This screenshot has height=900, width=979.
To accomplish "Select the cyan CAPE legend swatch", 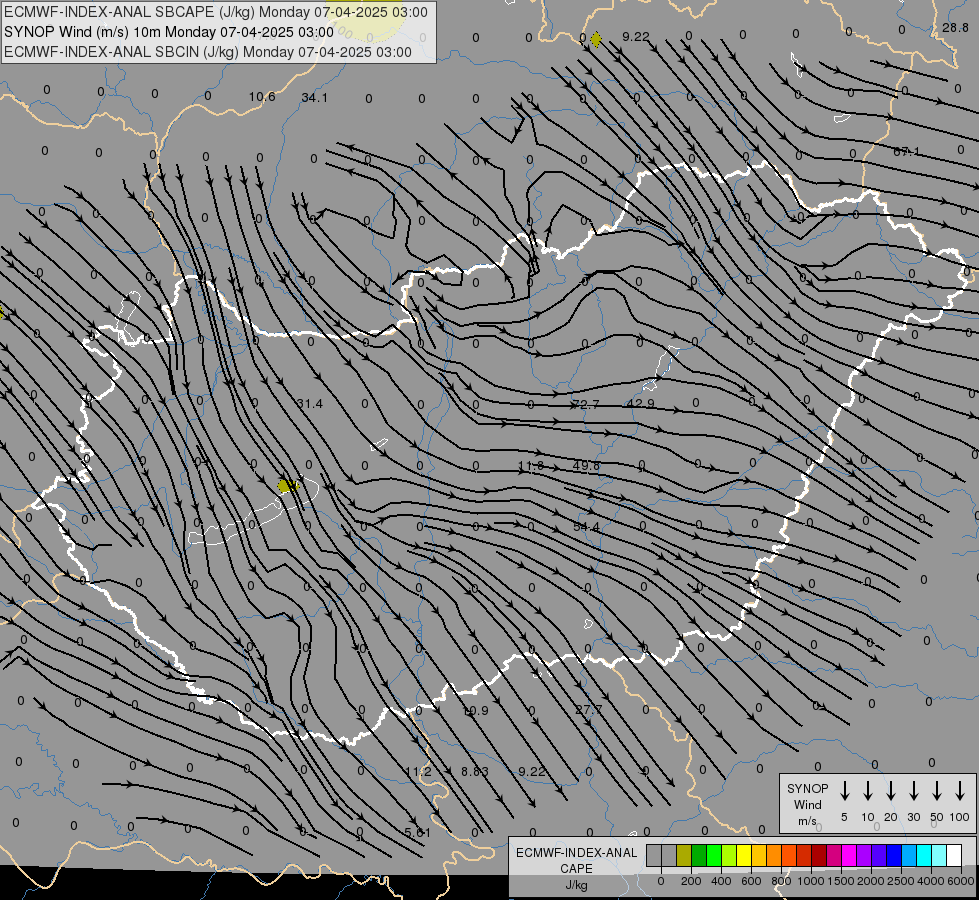I will click(923, 855).
